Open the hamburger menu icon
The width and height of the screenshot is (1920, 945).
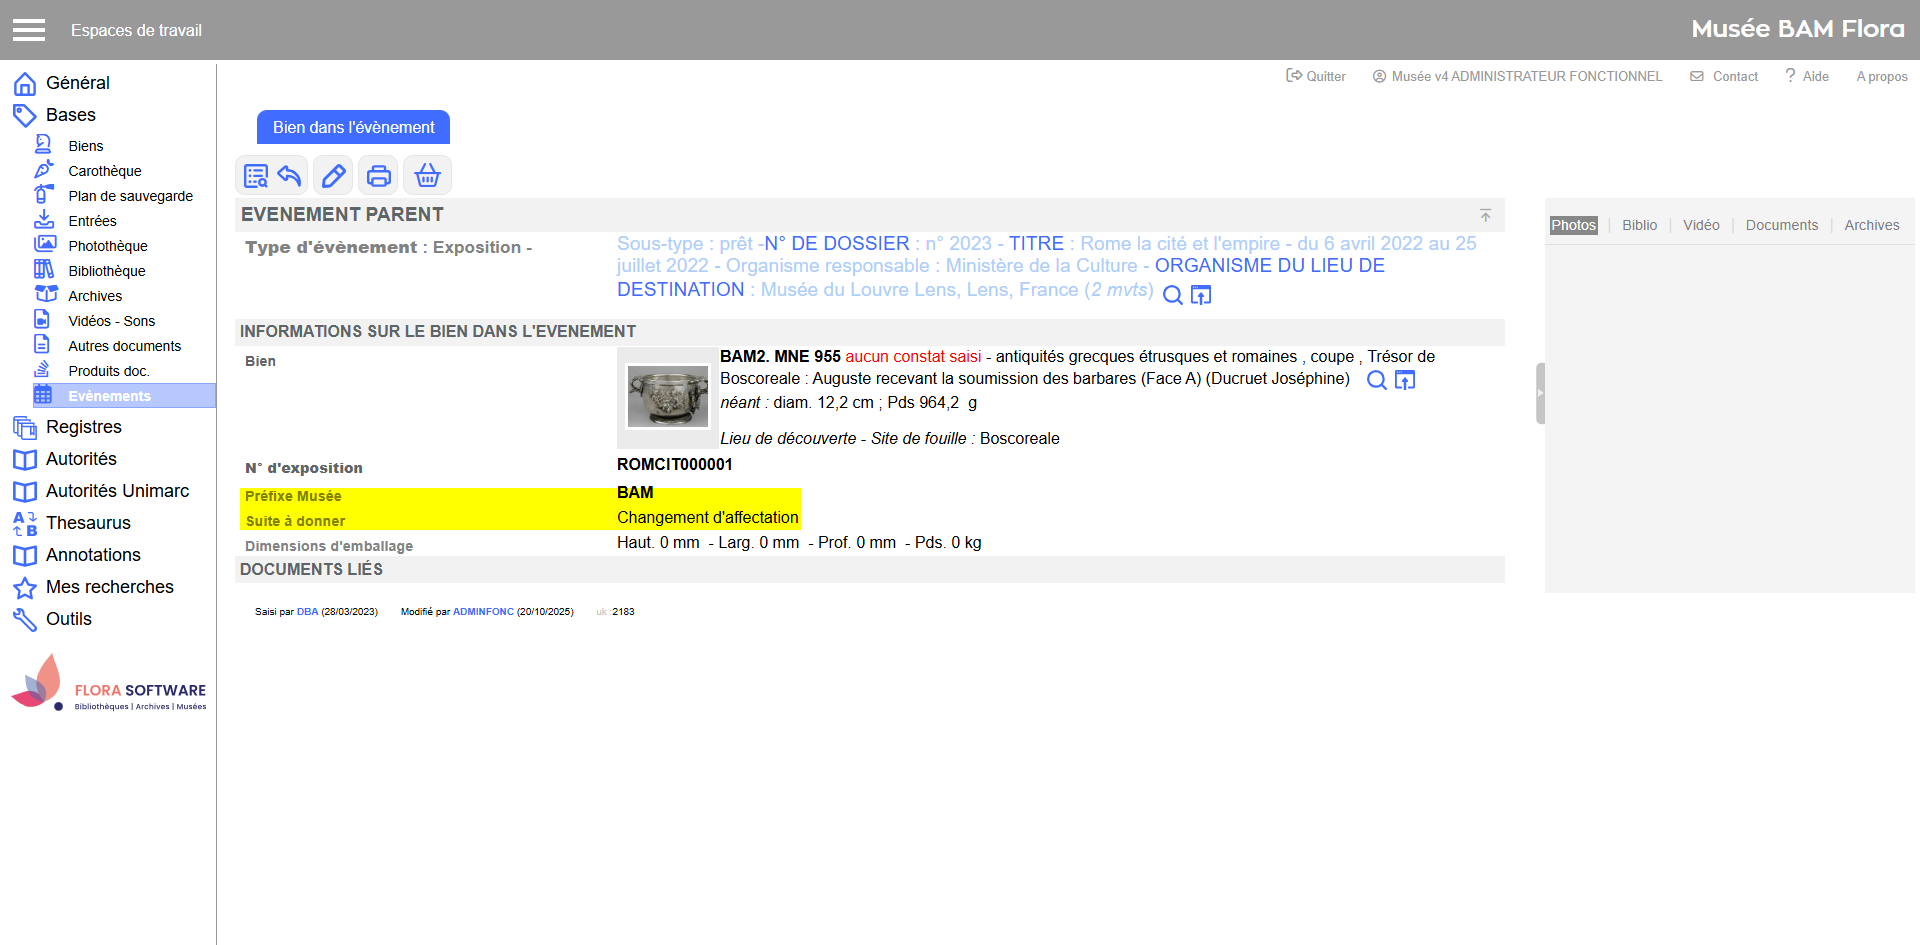pyautogui.click(x=29, y=30)
